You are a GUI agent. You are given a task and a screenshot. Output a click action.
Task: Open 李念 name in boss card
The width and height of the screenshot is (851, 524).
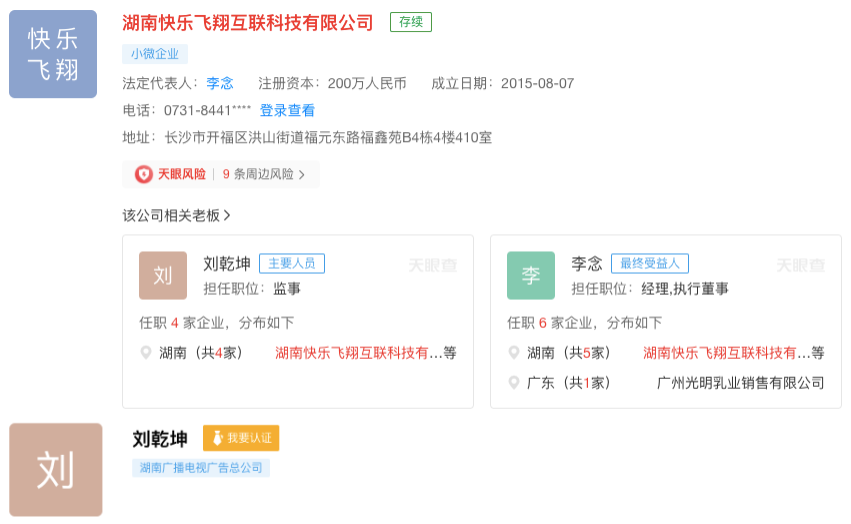tap(587, 264)
